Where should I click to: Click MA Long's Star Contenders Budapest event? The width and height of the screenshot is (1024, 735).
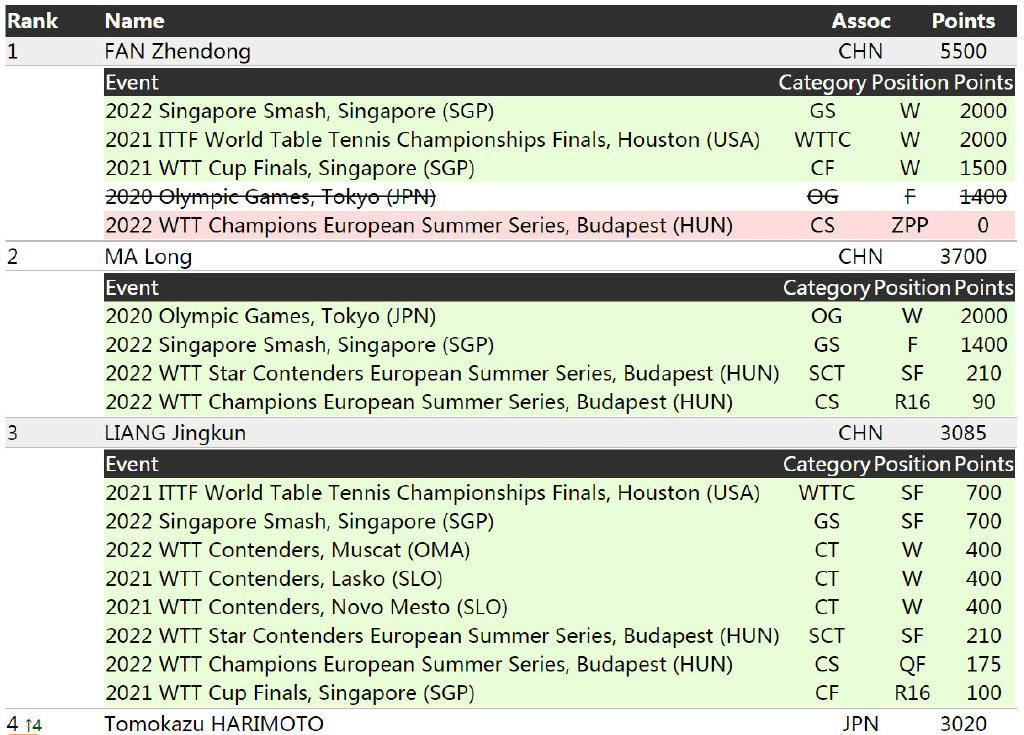point(442,374)
